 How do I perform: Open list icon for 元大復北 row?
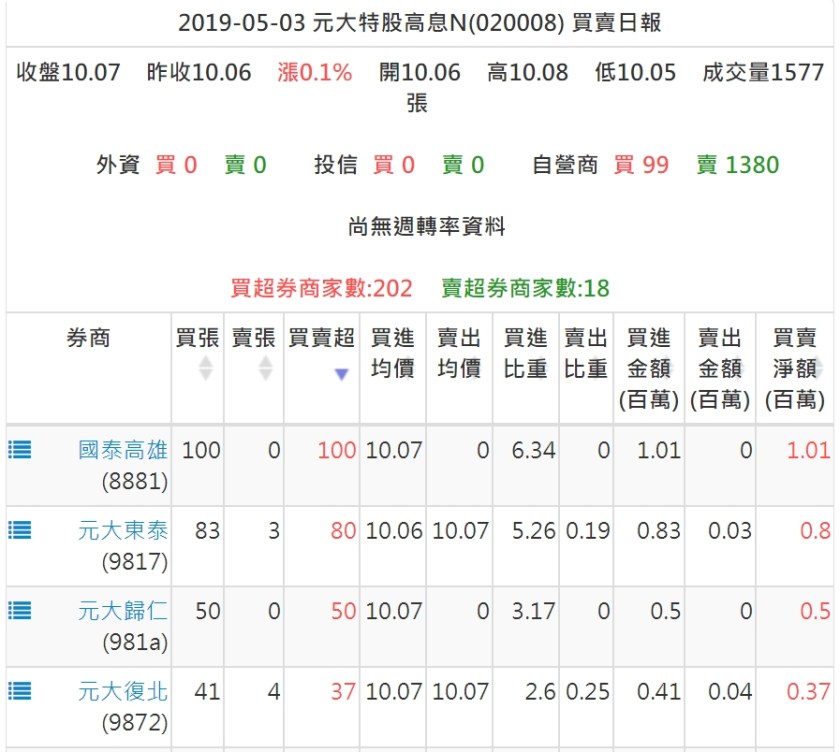point(20,691)
